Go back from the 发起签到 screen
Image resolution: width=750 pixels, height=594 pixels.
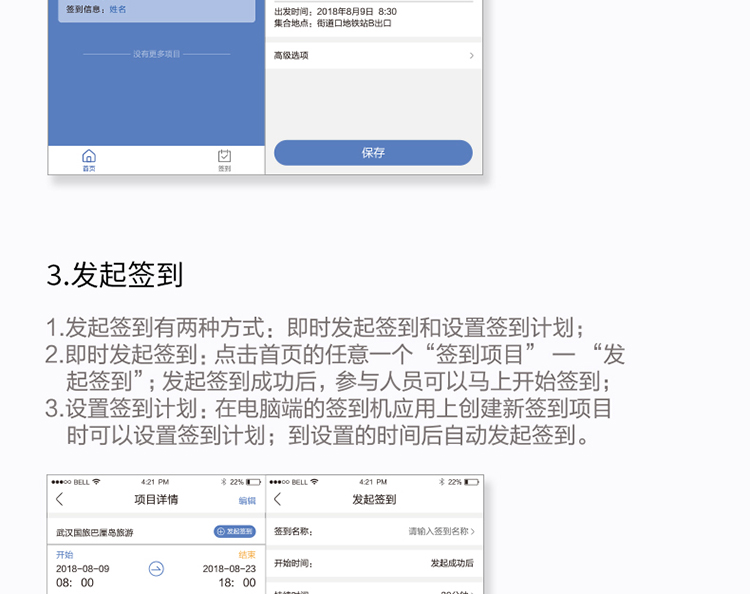point(277,499)
